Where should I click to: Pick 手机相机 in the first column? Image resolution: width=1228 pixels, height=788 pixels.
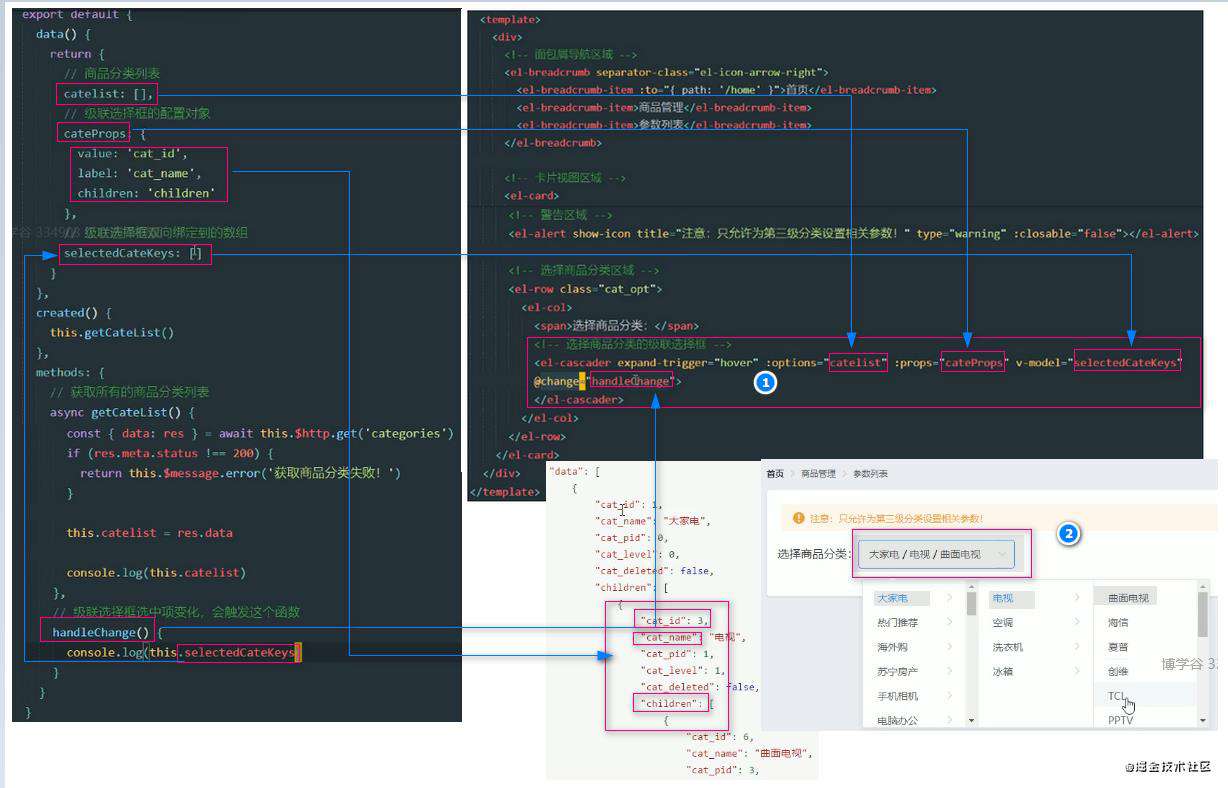pos(897,696)
